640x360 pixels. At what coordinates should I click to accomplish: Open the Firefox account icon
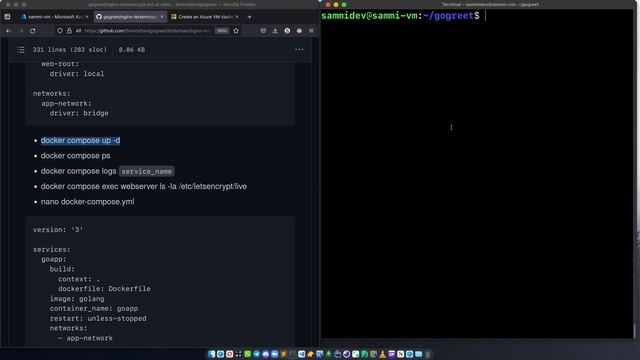tap(287, 31)
